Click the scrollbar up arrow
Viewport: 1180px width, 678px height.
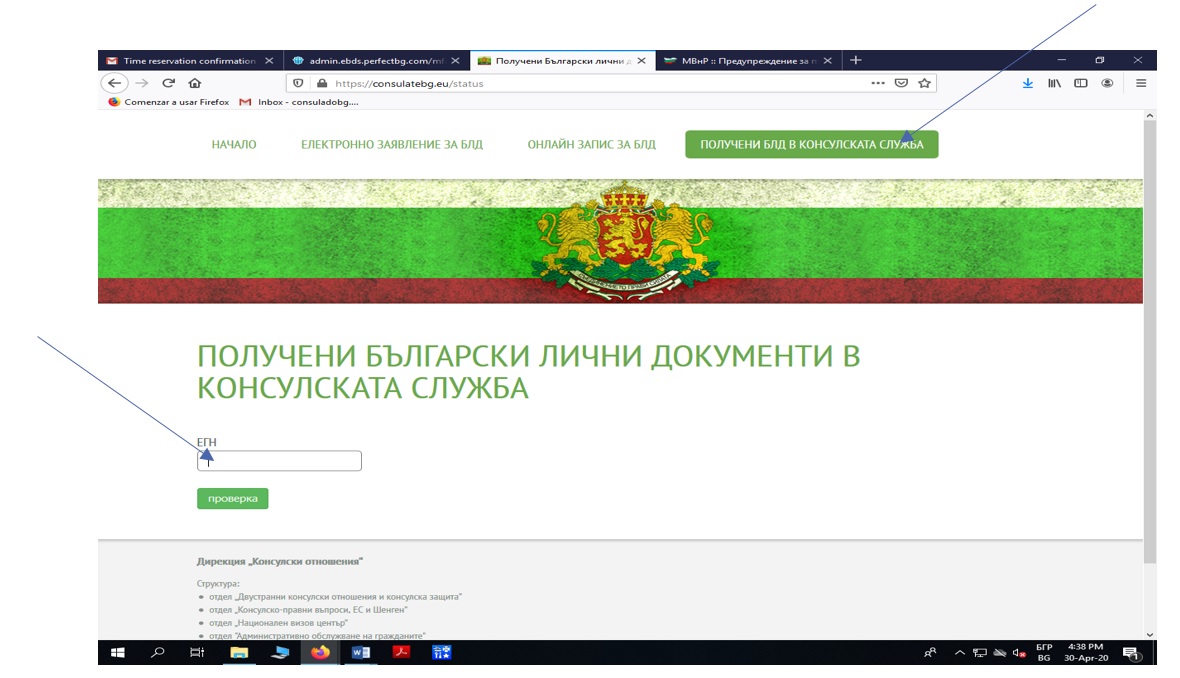point(1149,116)
